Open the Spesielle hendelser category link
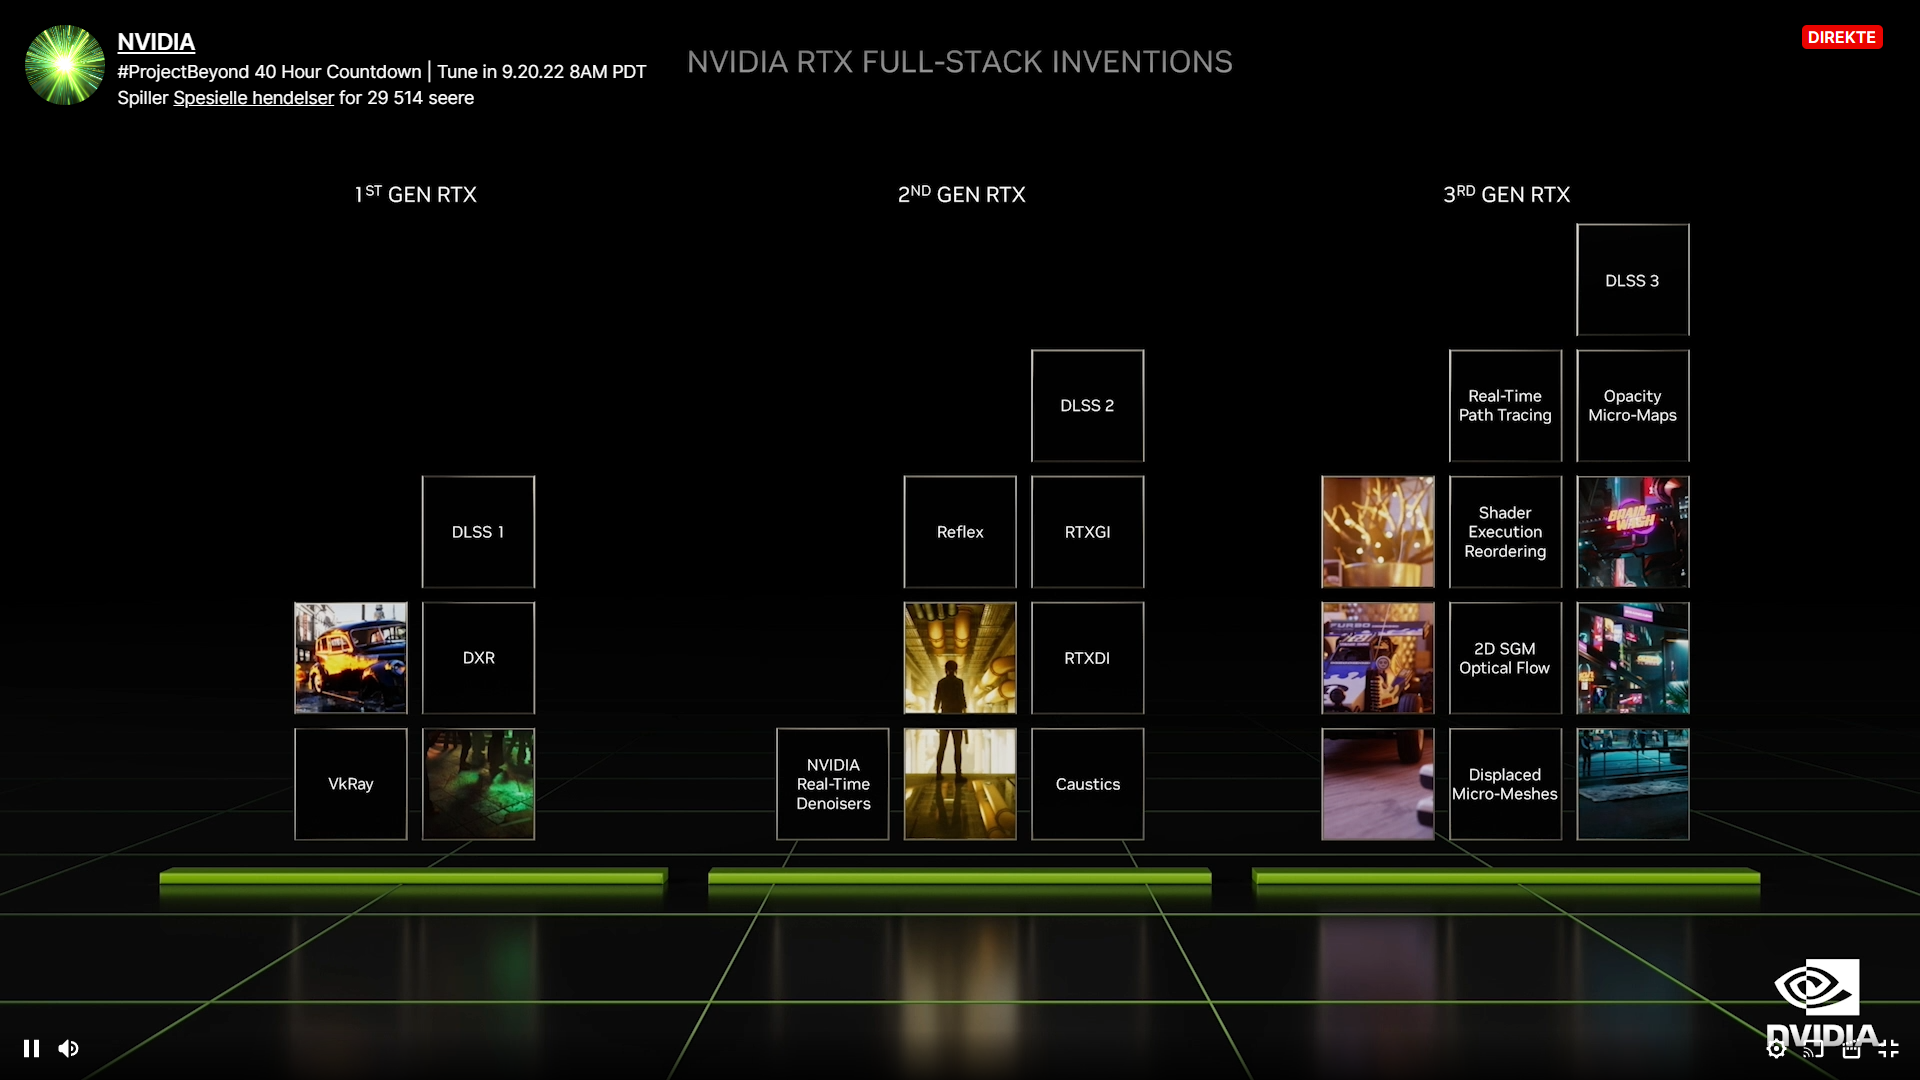The image size is (1920, 1080). [x=253, y=98]
